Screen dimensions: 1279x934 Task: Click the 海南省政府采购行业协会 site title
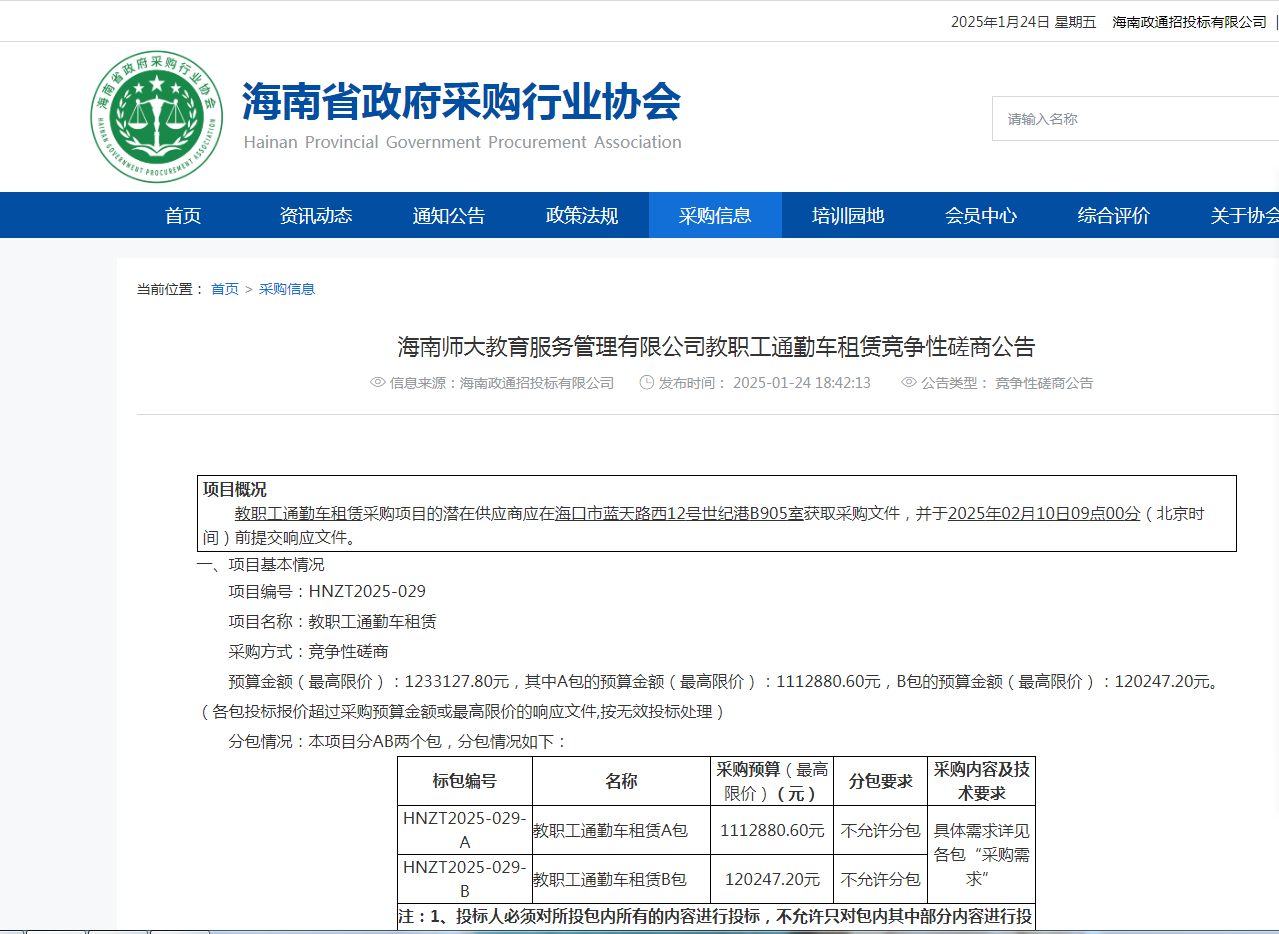pos(461,102)
